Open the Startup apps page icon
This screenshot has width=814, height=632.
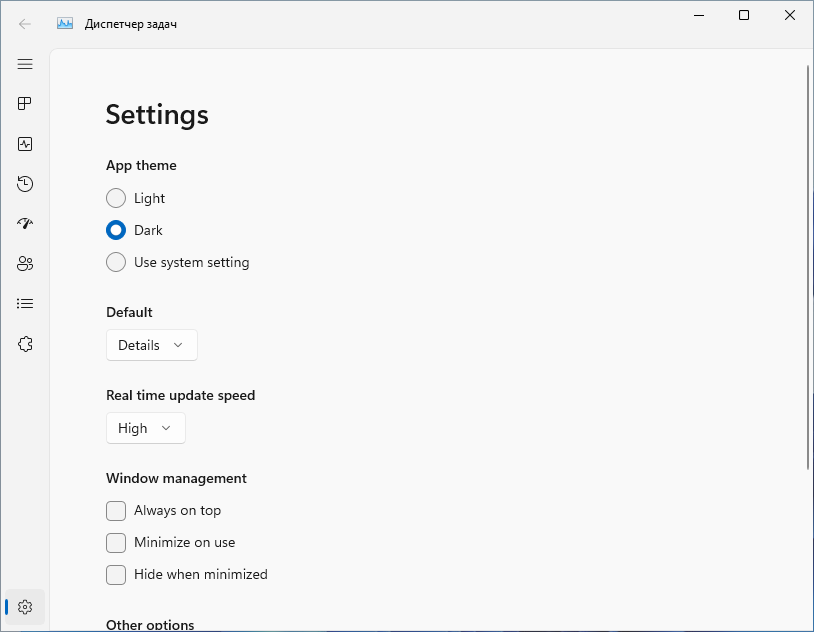25,223
